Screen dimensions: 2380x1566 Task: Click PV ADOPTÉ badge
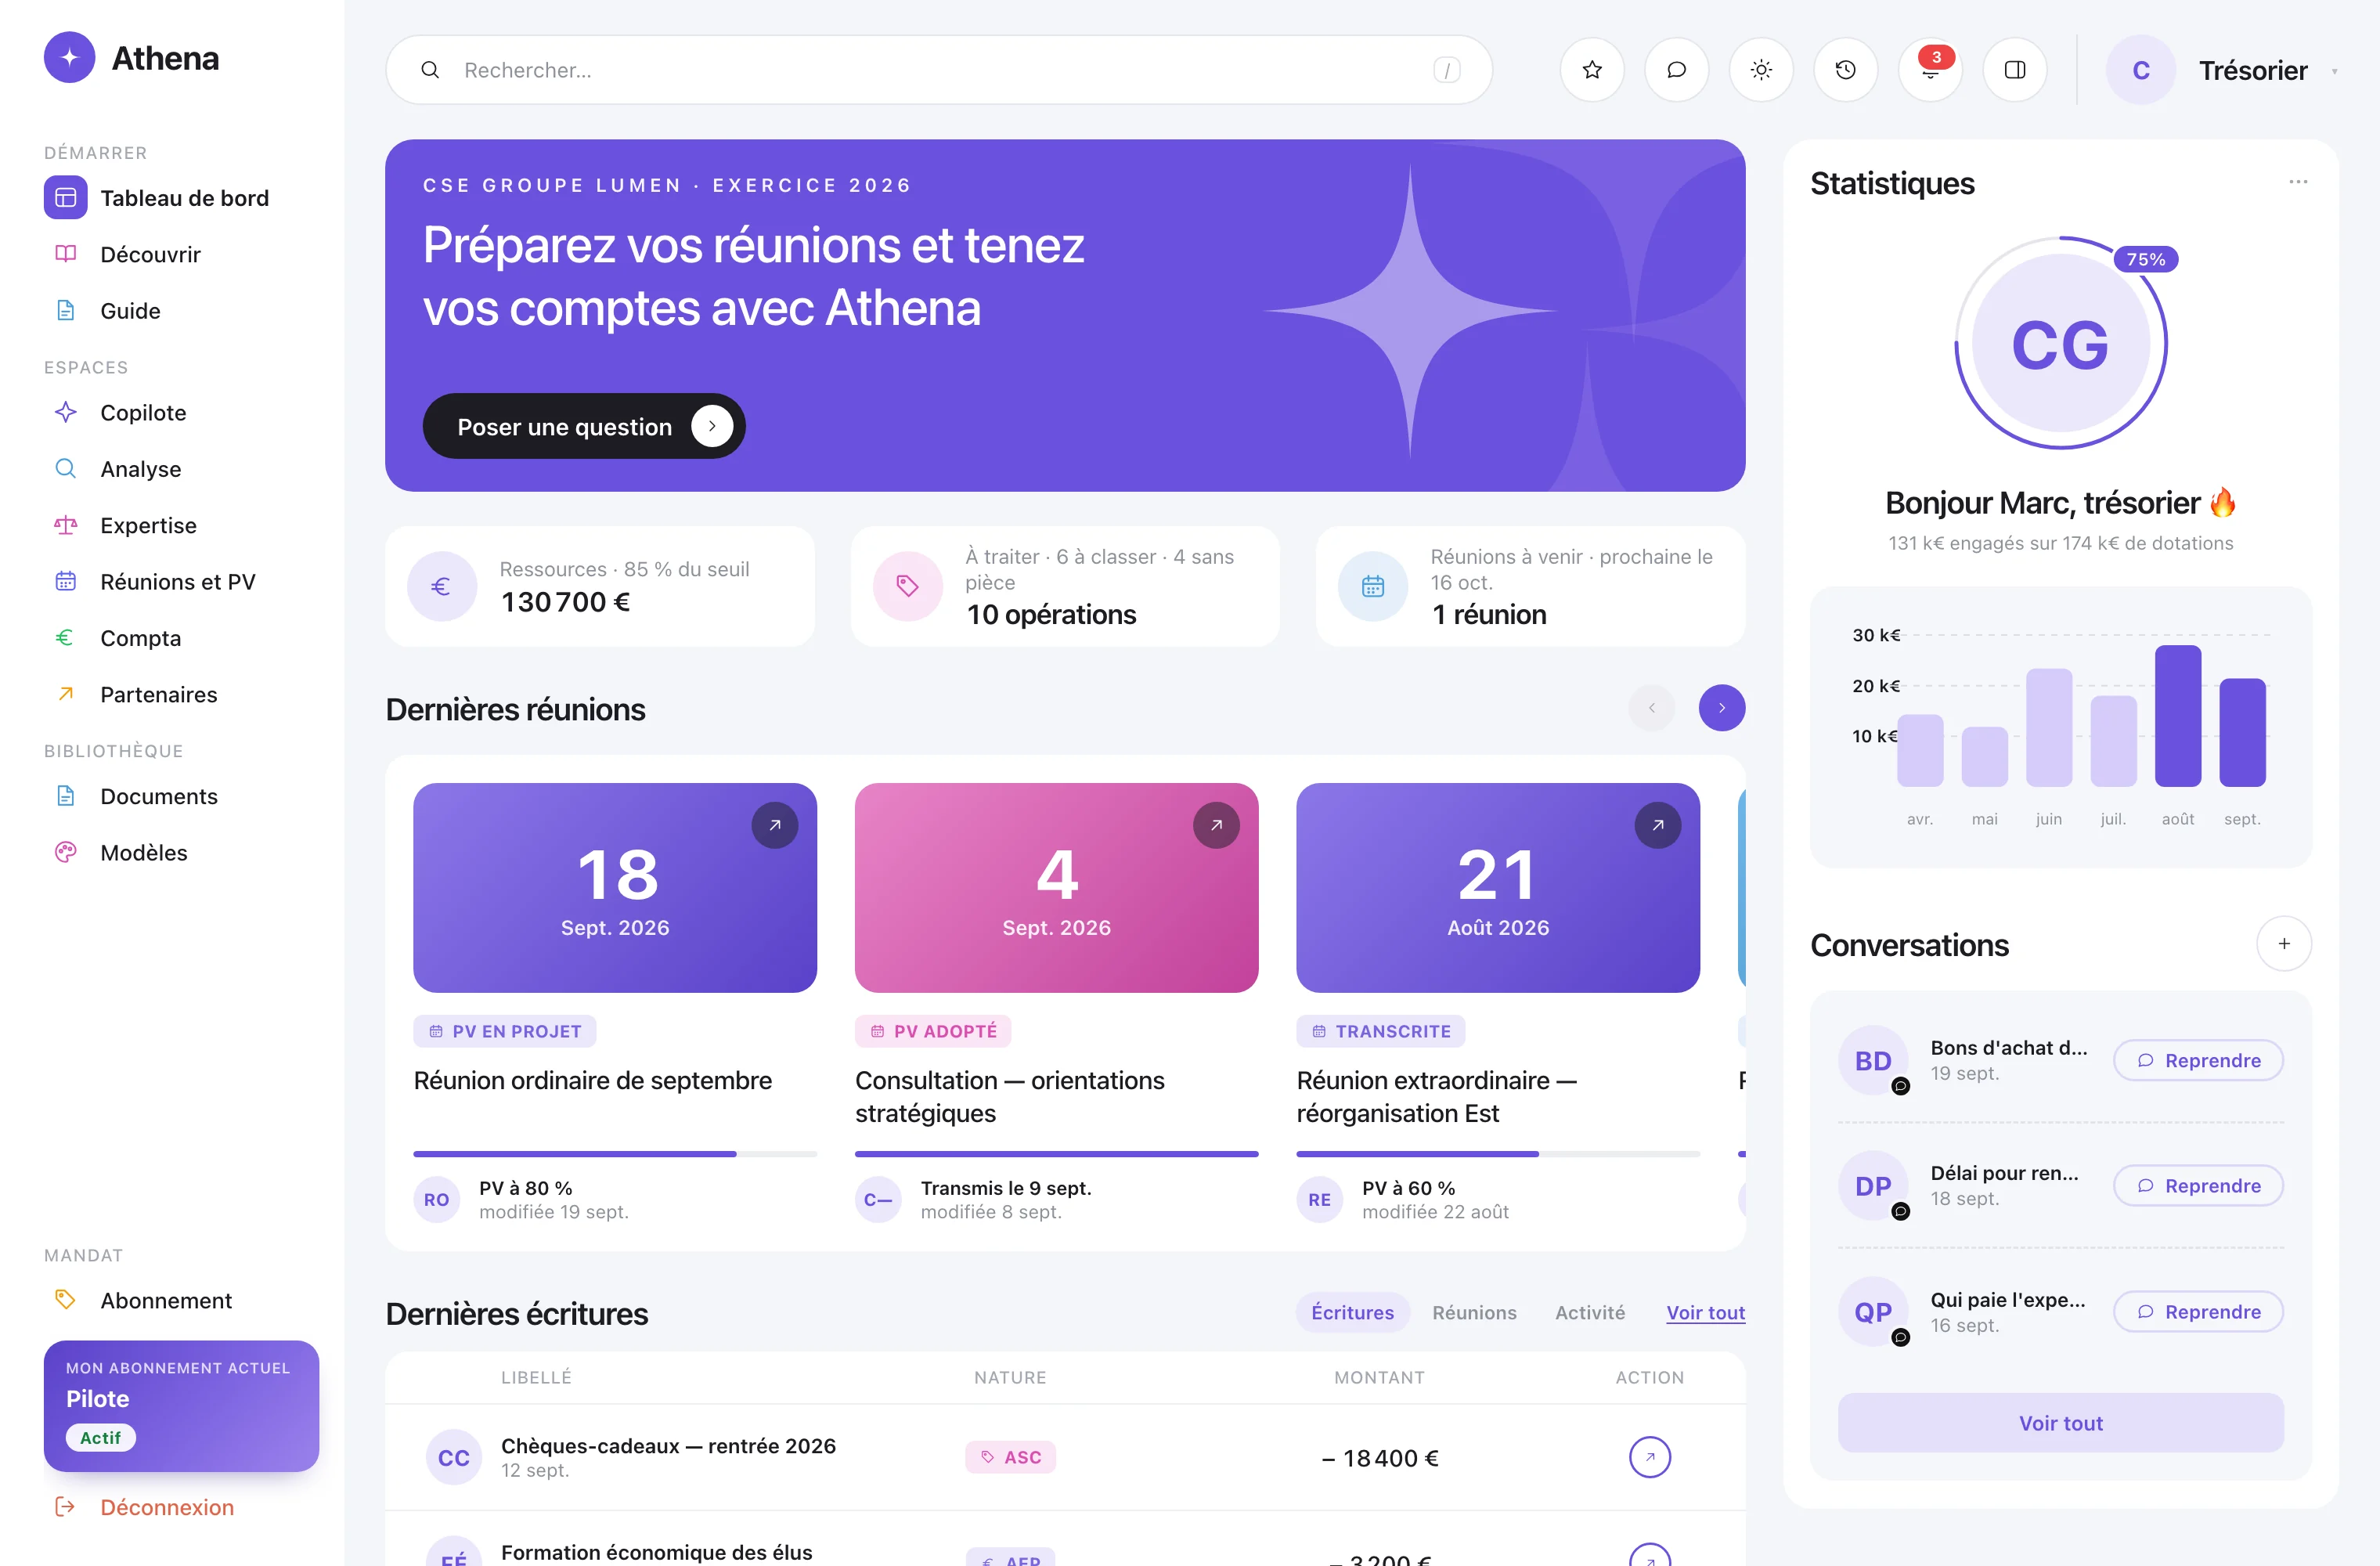click(933, 1031)
